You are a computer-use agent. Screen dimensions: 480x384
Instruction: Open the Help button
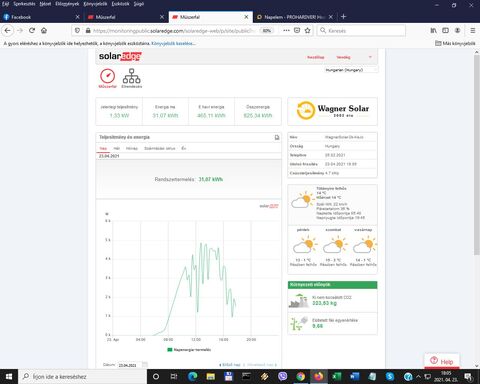442,361
